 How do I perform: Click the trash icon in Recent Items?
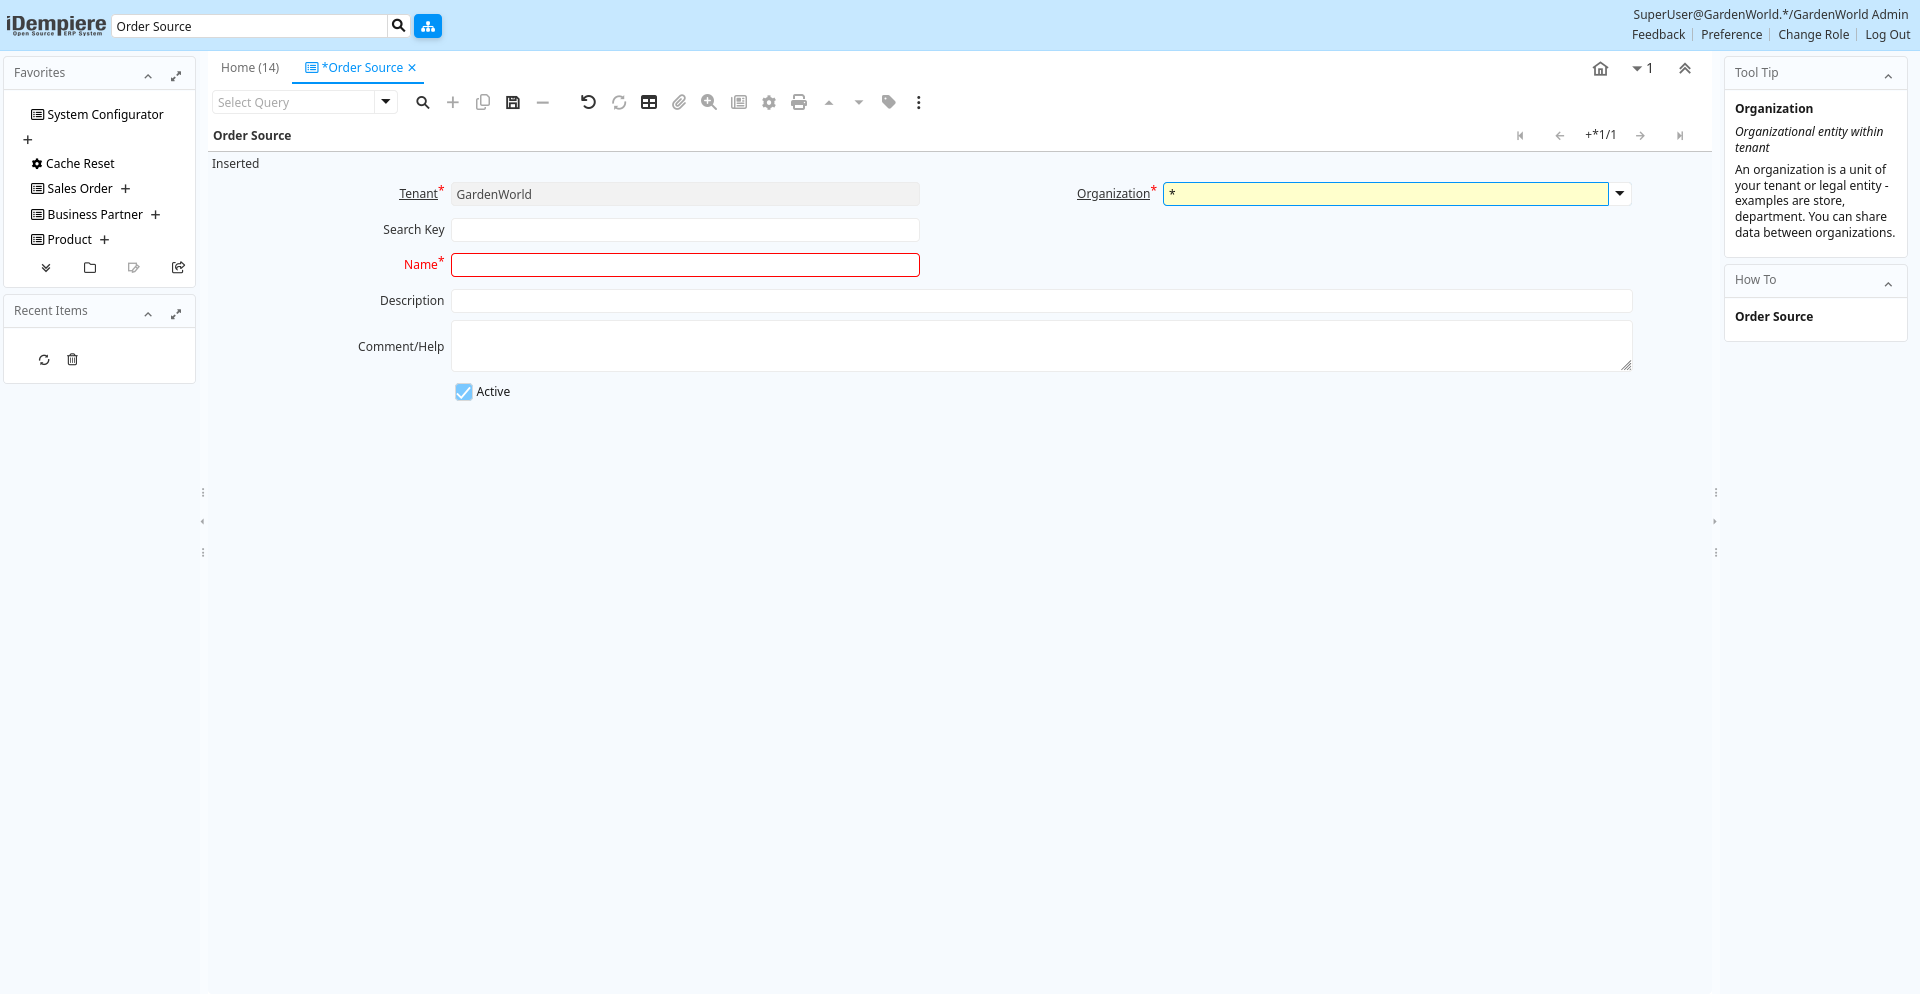72,360
